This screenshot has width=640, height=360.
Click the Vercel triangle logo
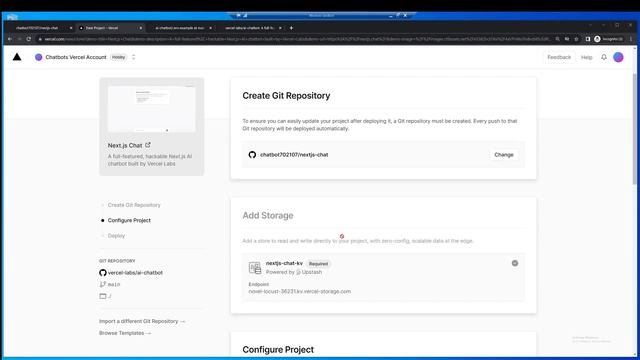pos(17,57)
